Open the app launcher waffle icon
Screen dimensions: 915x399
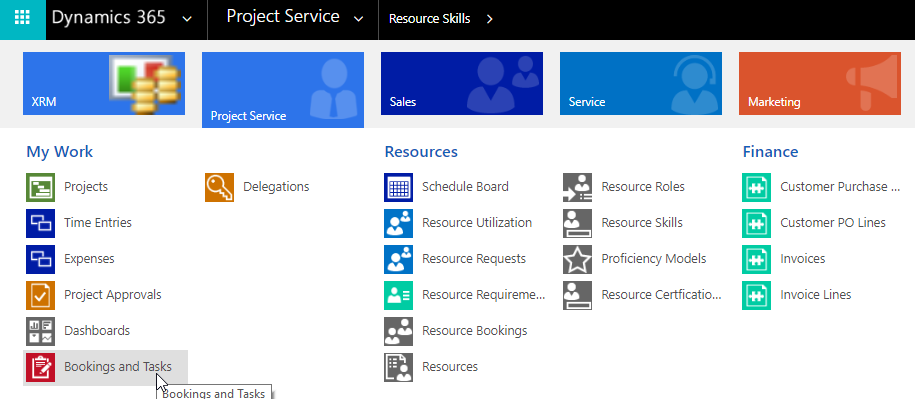[x=22, y=18]
